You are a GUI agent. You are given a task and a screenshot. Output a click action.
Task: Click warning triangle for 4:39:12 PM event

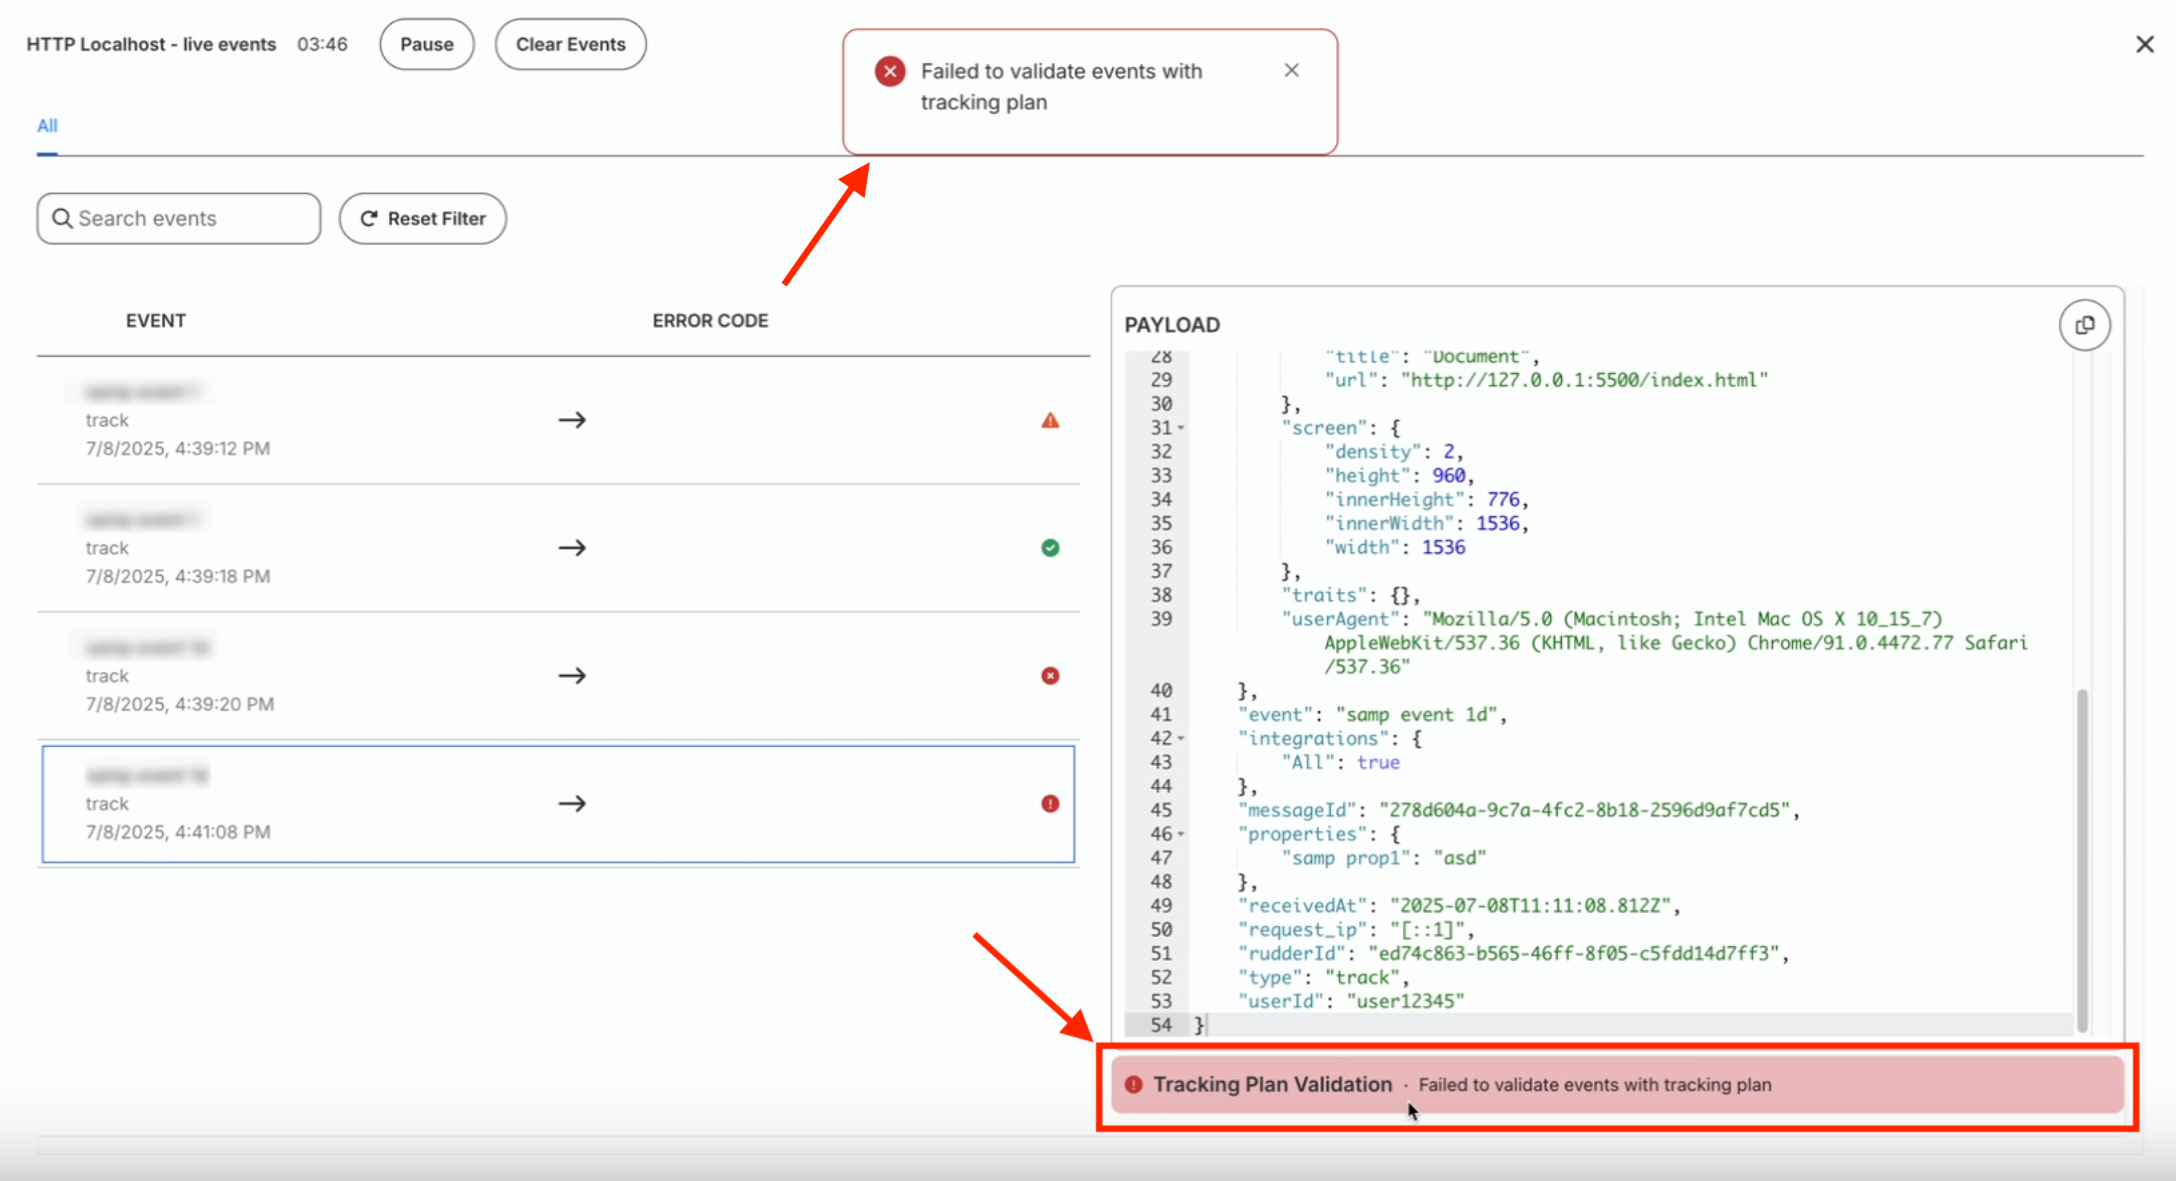(x=1050, y=420)
